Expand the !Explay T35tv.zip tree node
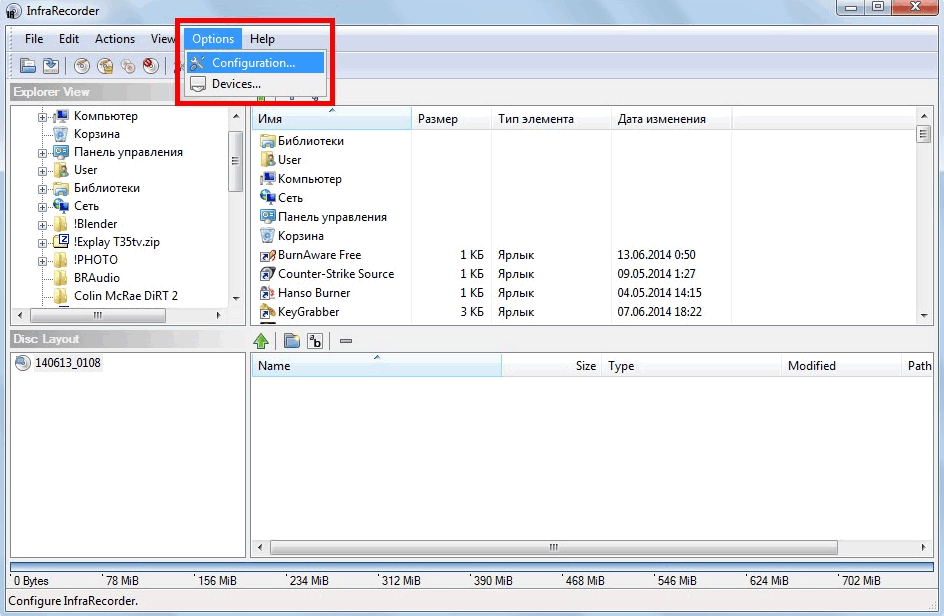 (x=42, y=243)
